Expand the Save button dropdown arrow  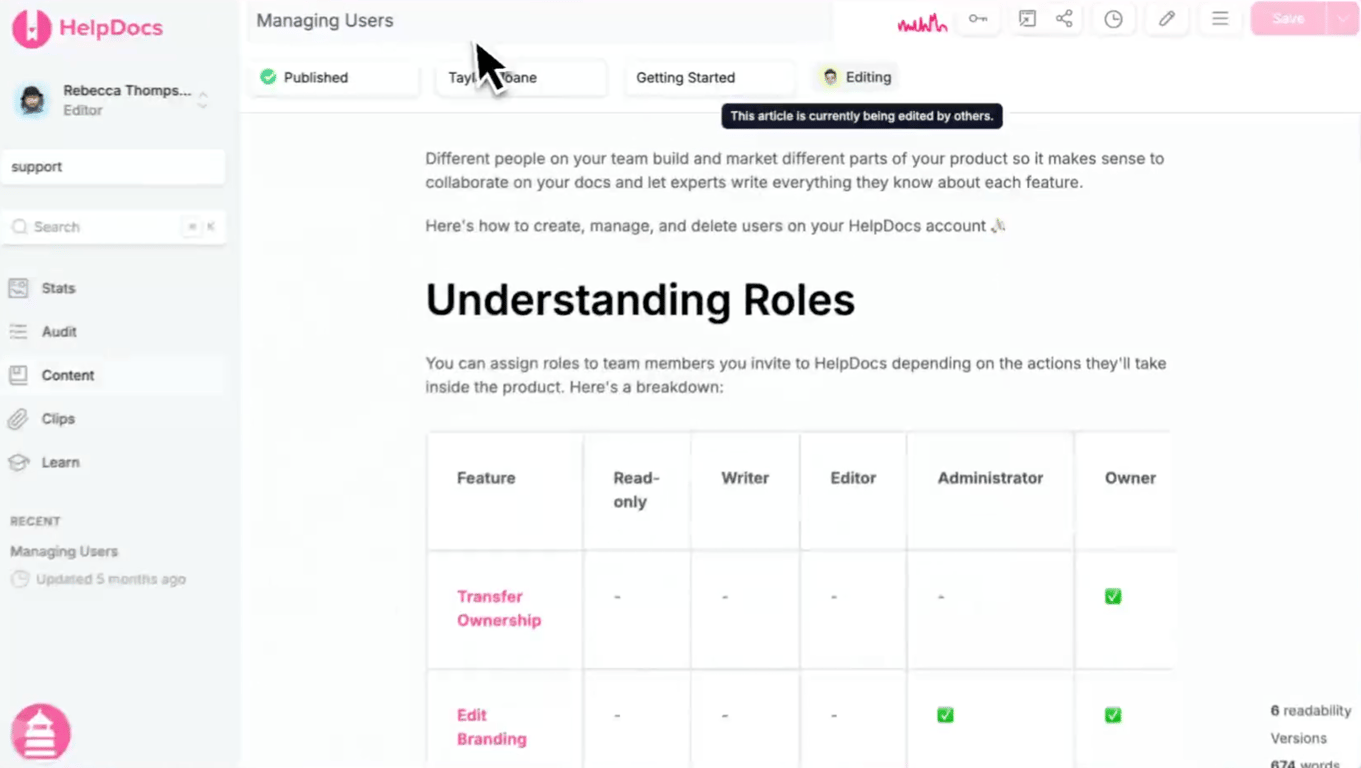[1342, 18]
